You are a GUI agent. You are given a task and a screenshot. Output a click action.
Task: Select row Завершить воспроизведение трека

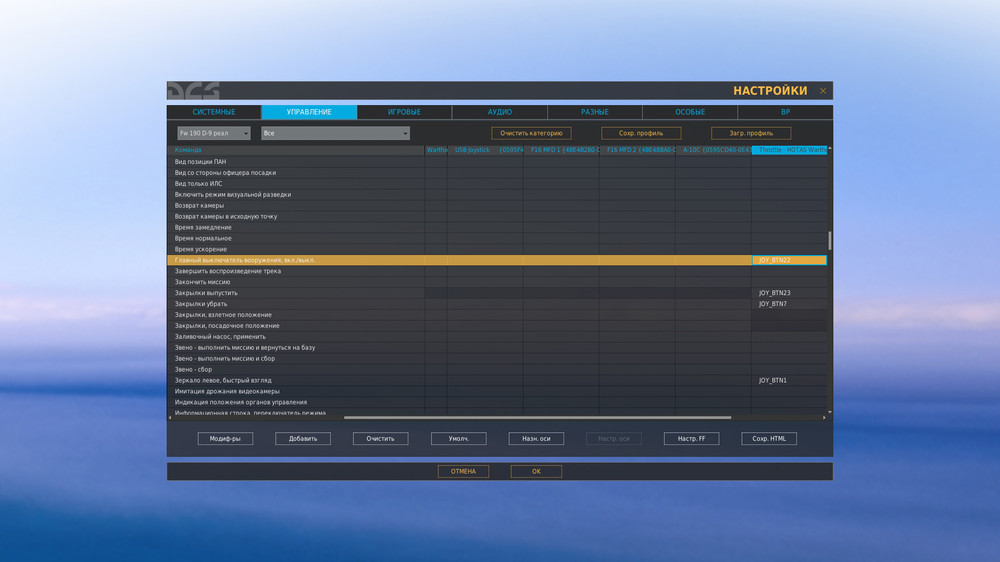click(497, 271)
